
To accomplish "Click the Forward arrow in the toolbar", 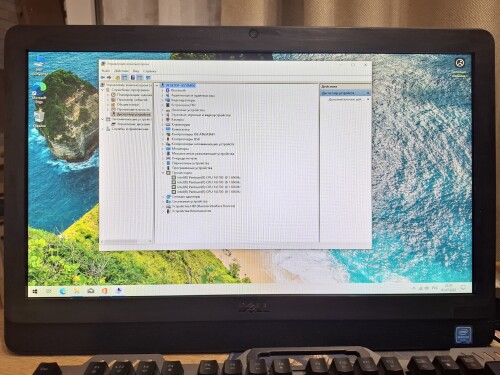I will (109, 77).
